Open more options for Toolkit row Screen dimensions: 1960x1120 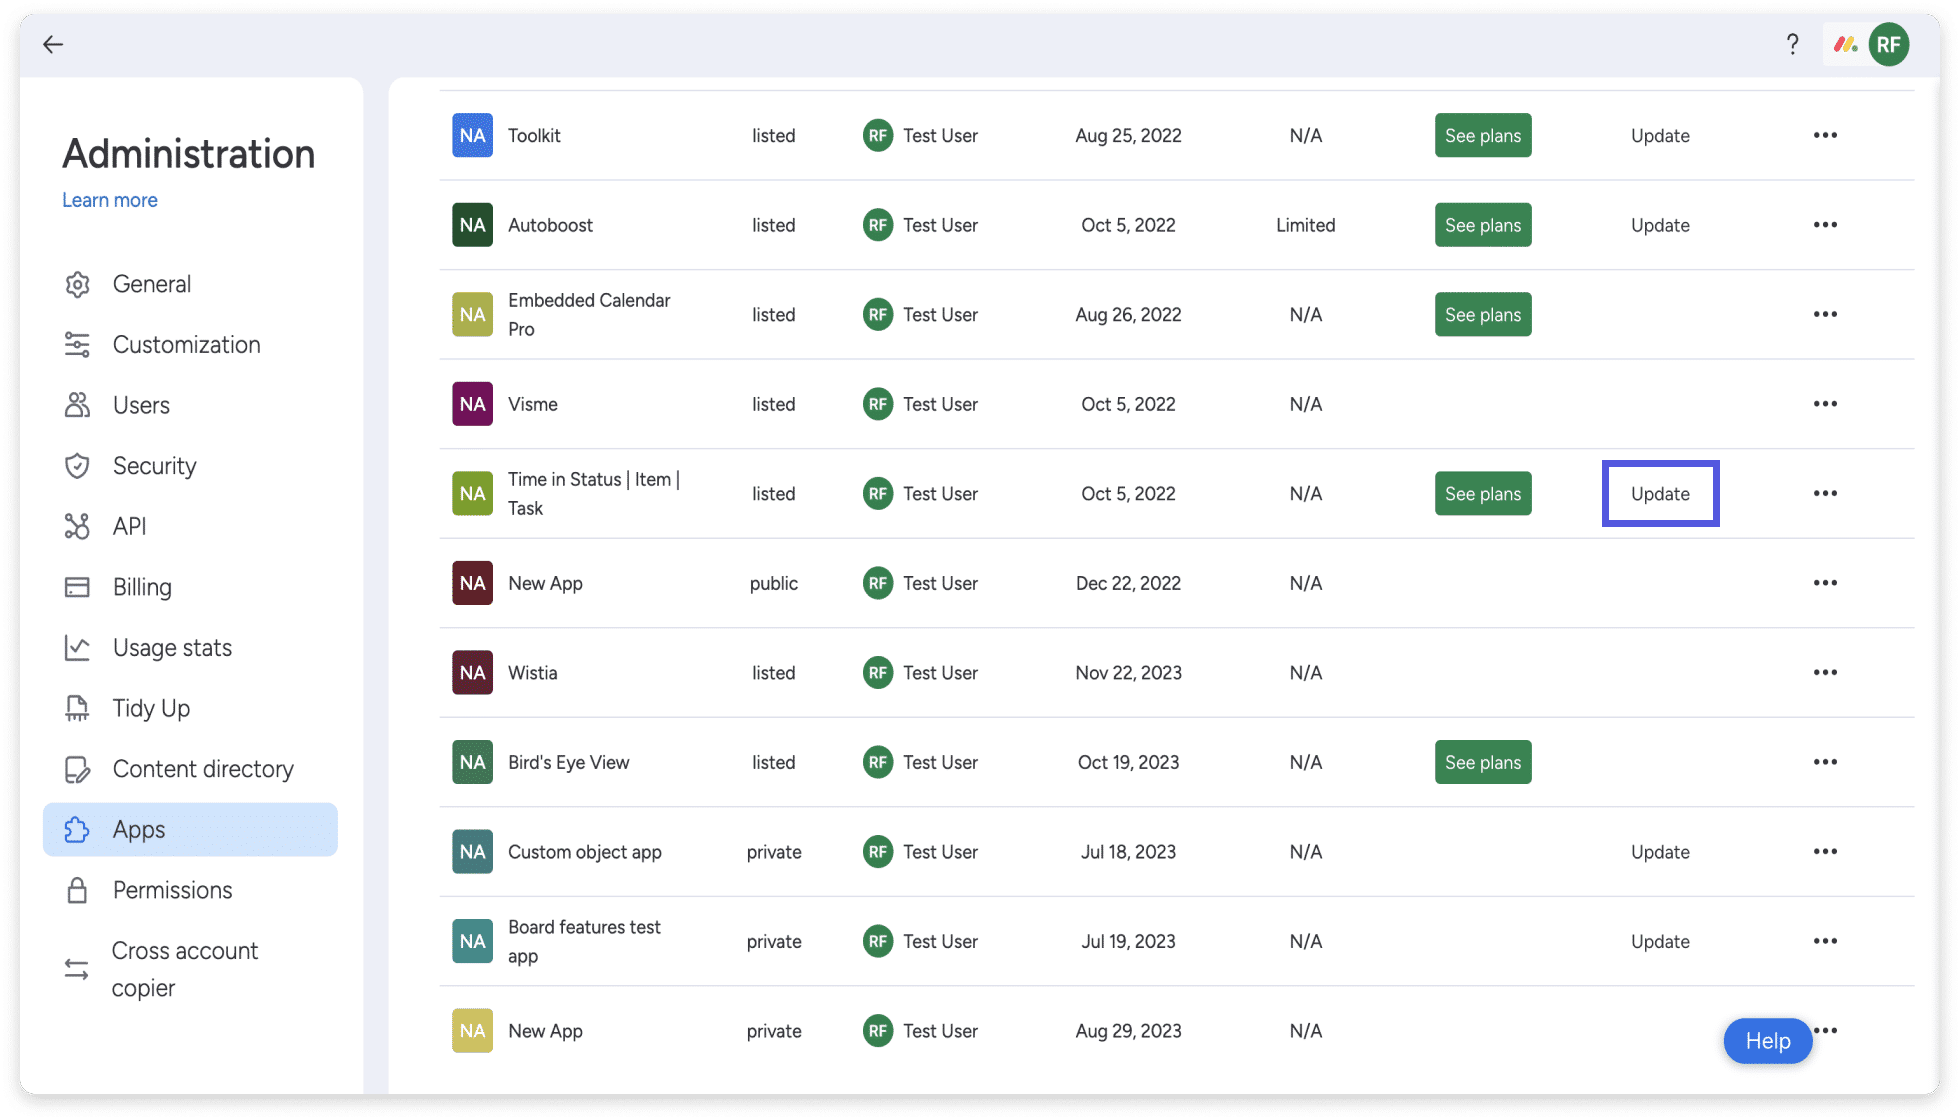click(x=1825, y=135)
